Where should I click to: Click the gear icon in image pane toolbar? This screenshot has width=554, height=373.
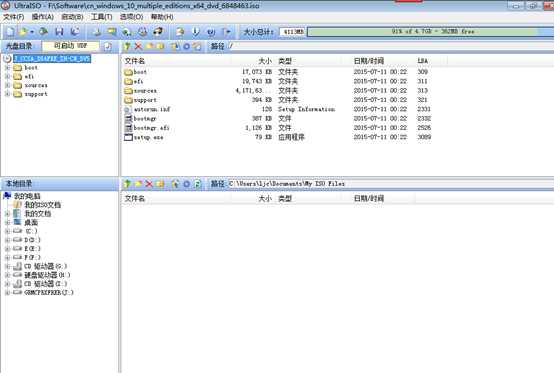tap(187, 46)
